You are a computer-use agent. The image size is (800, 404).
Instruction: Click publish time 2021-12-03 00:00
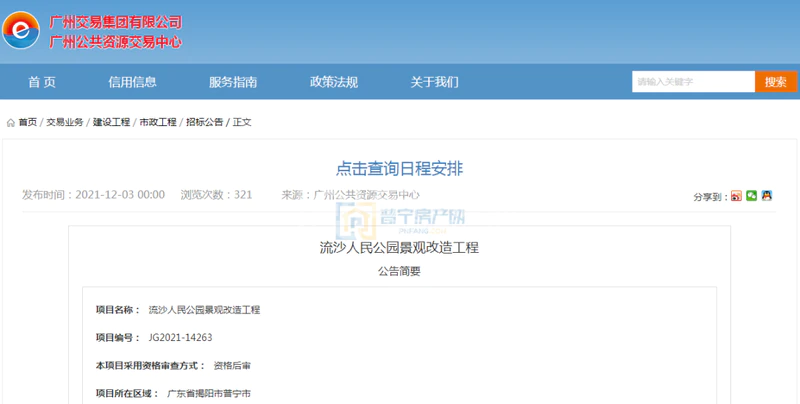point(120,195)
